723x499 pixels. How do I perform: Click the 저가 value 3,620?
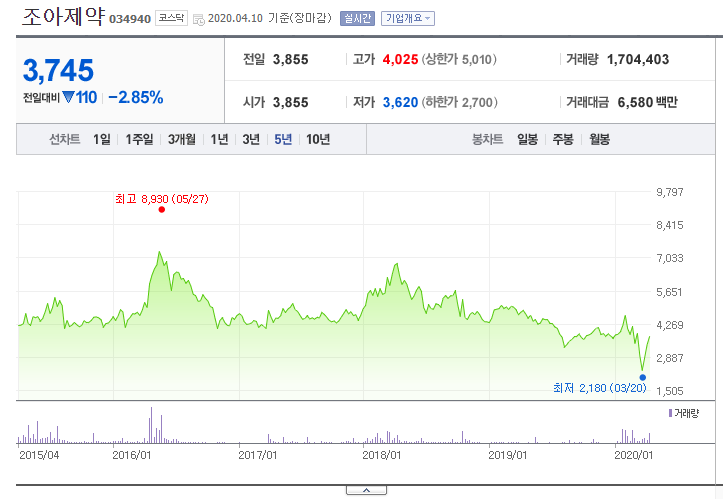(x=400, y=102)
